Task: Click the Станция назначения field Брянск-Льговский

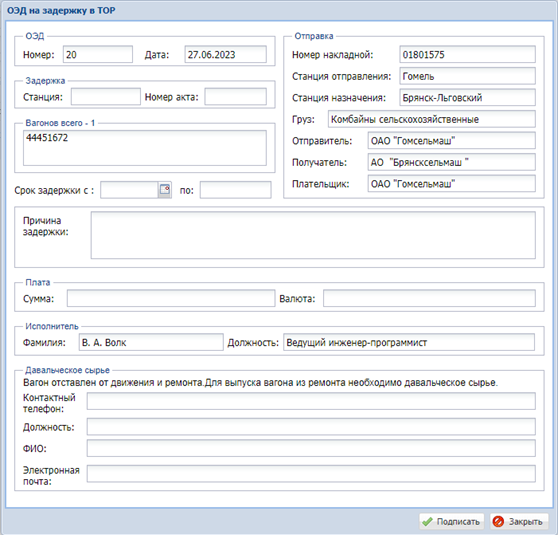Action: coord(468,98)
